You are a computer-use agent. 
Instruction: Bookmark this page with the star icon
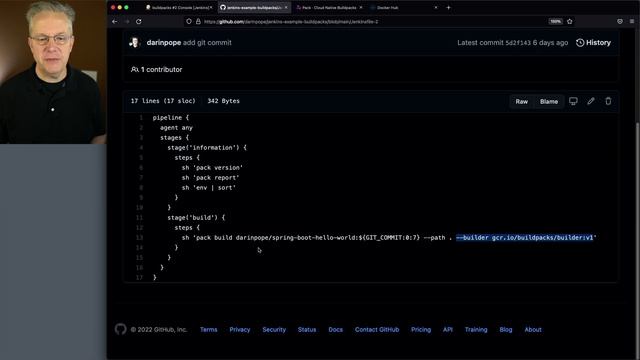(570, 21)
